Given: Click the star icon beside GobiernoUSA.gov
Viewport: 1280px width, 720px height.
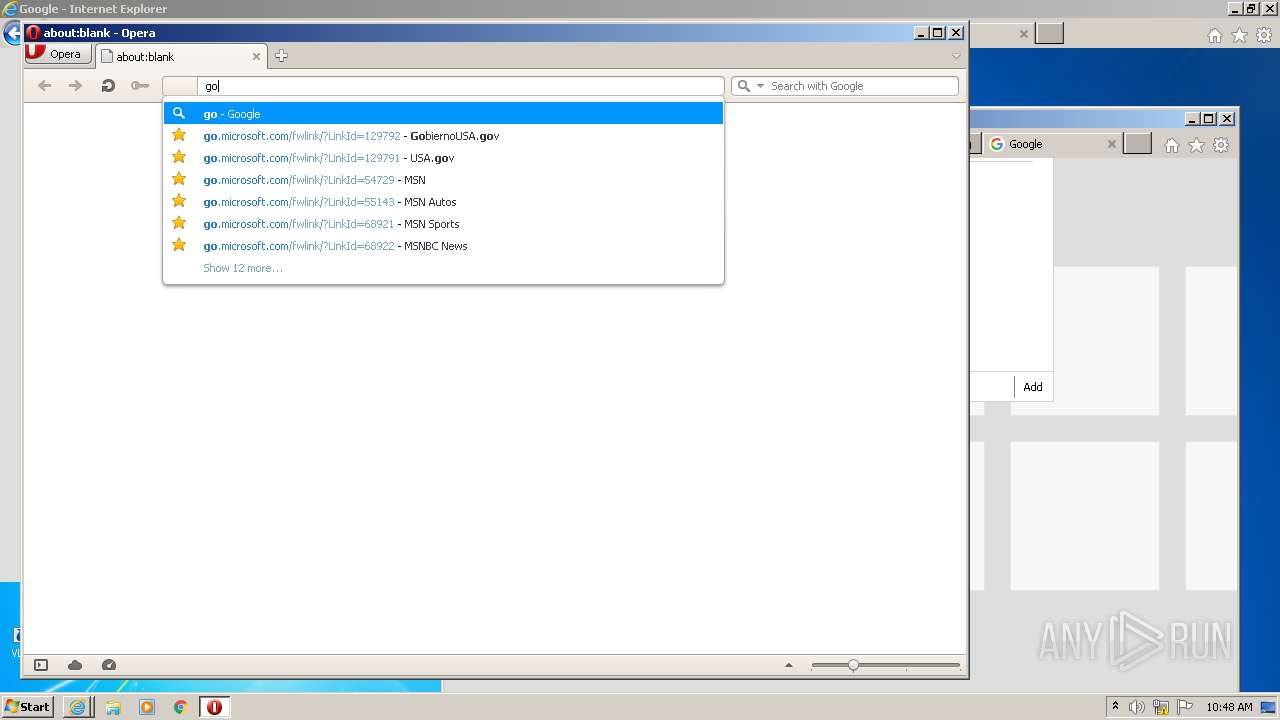Looking at the screenshot, I should click(179, 135).
